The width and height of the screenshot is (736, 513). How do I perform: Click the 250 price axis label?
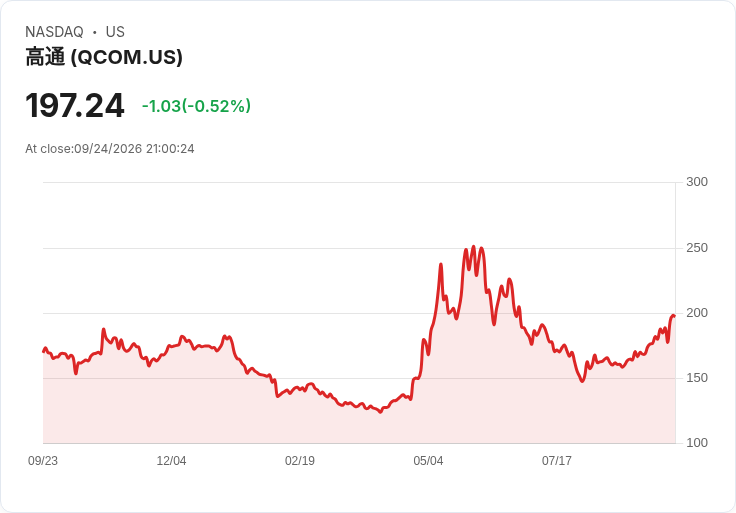(697, 248)
